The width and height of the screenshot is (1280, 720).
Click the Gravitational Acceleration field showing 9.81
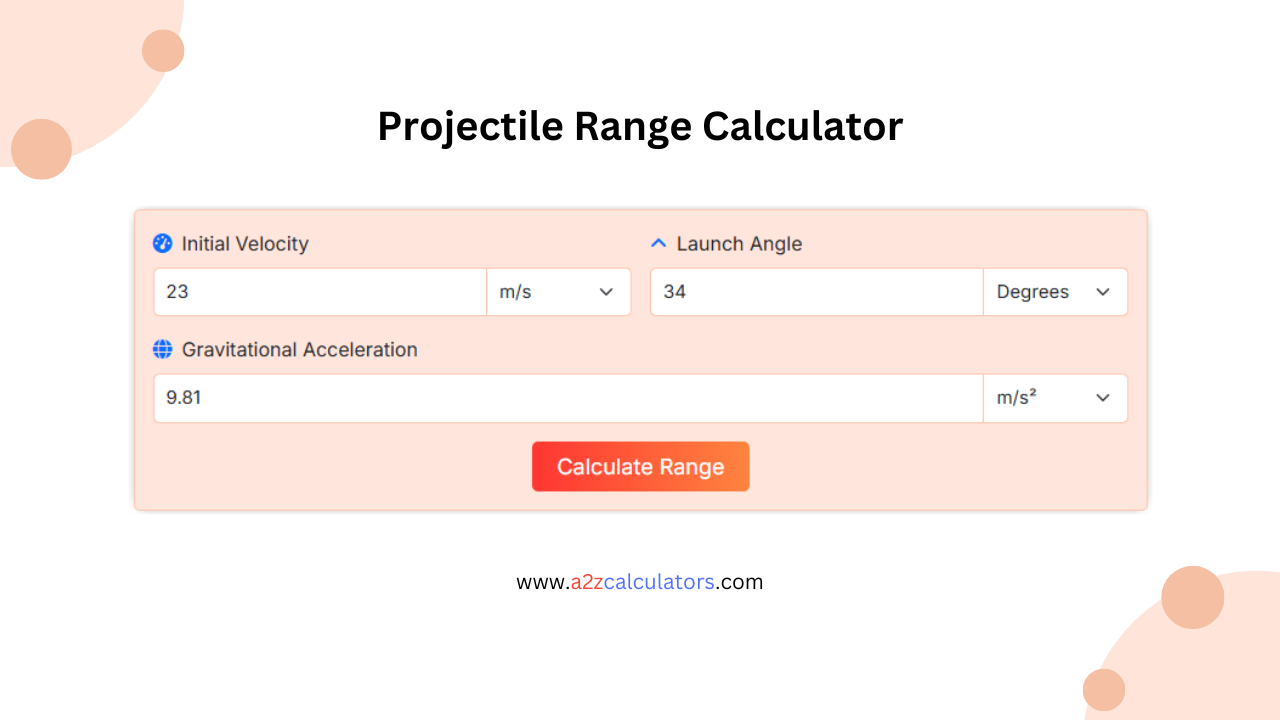pos(567,397)
